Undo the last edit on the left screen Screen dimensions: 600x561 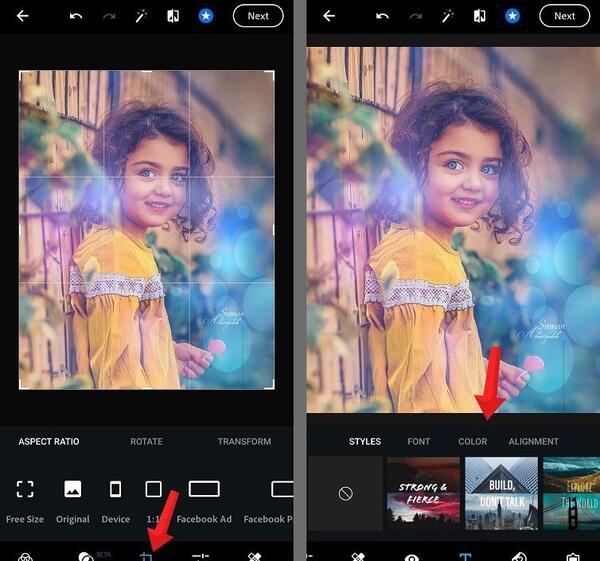click(x=76, y=16)
